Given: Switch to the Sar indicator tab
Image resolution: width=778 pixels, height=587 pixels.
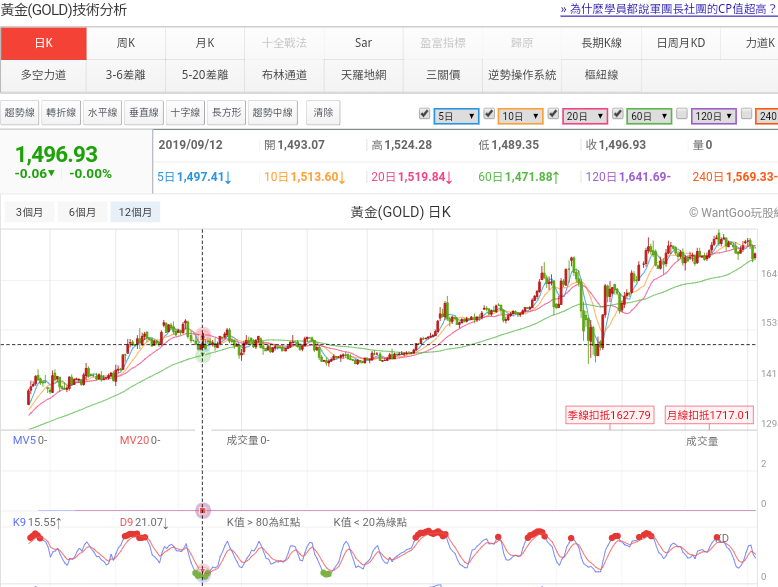Looking at the screenshot, I should [363, 43].
